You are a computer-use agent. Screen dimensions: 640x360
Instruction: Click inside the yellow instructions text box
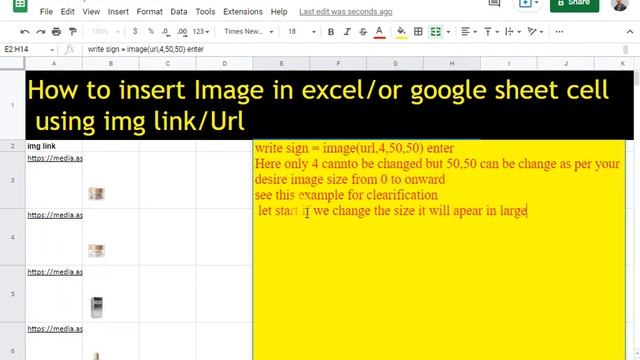coord(439,250)
